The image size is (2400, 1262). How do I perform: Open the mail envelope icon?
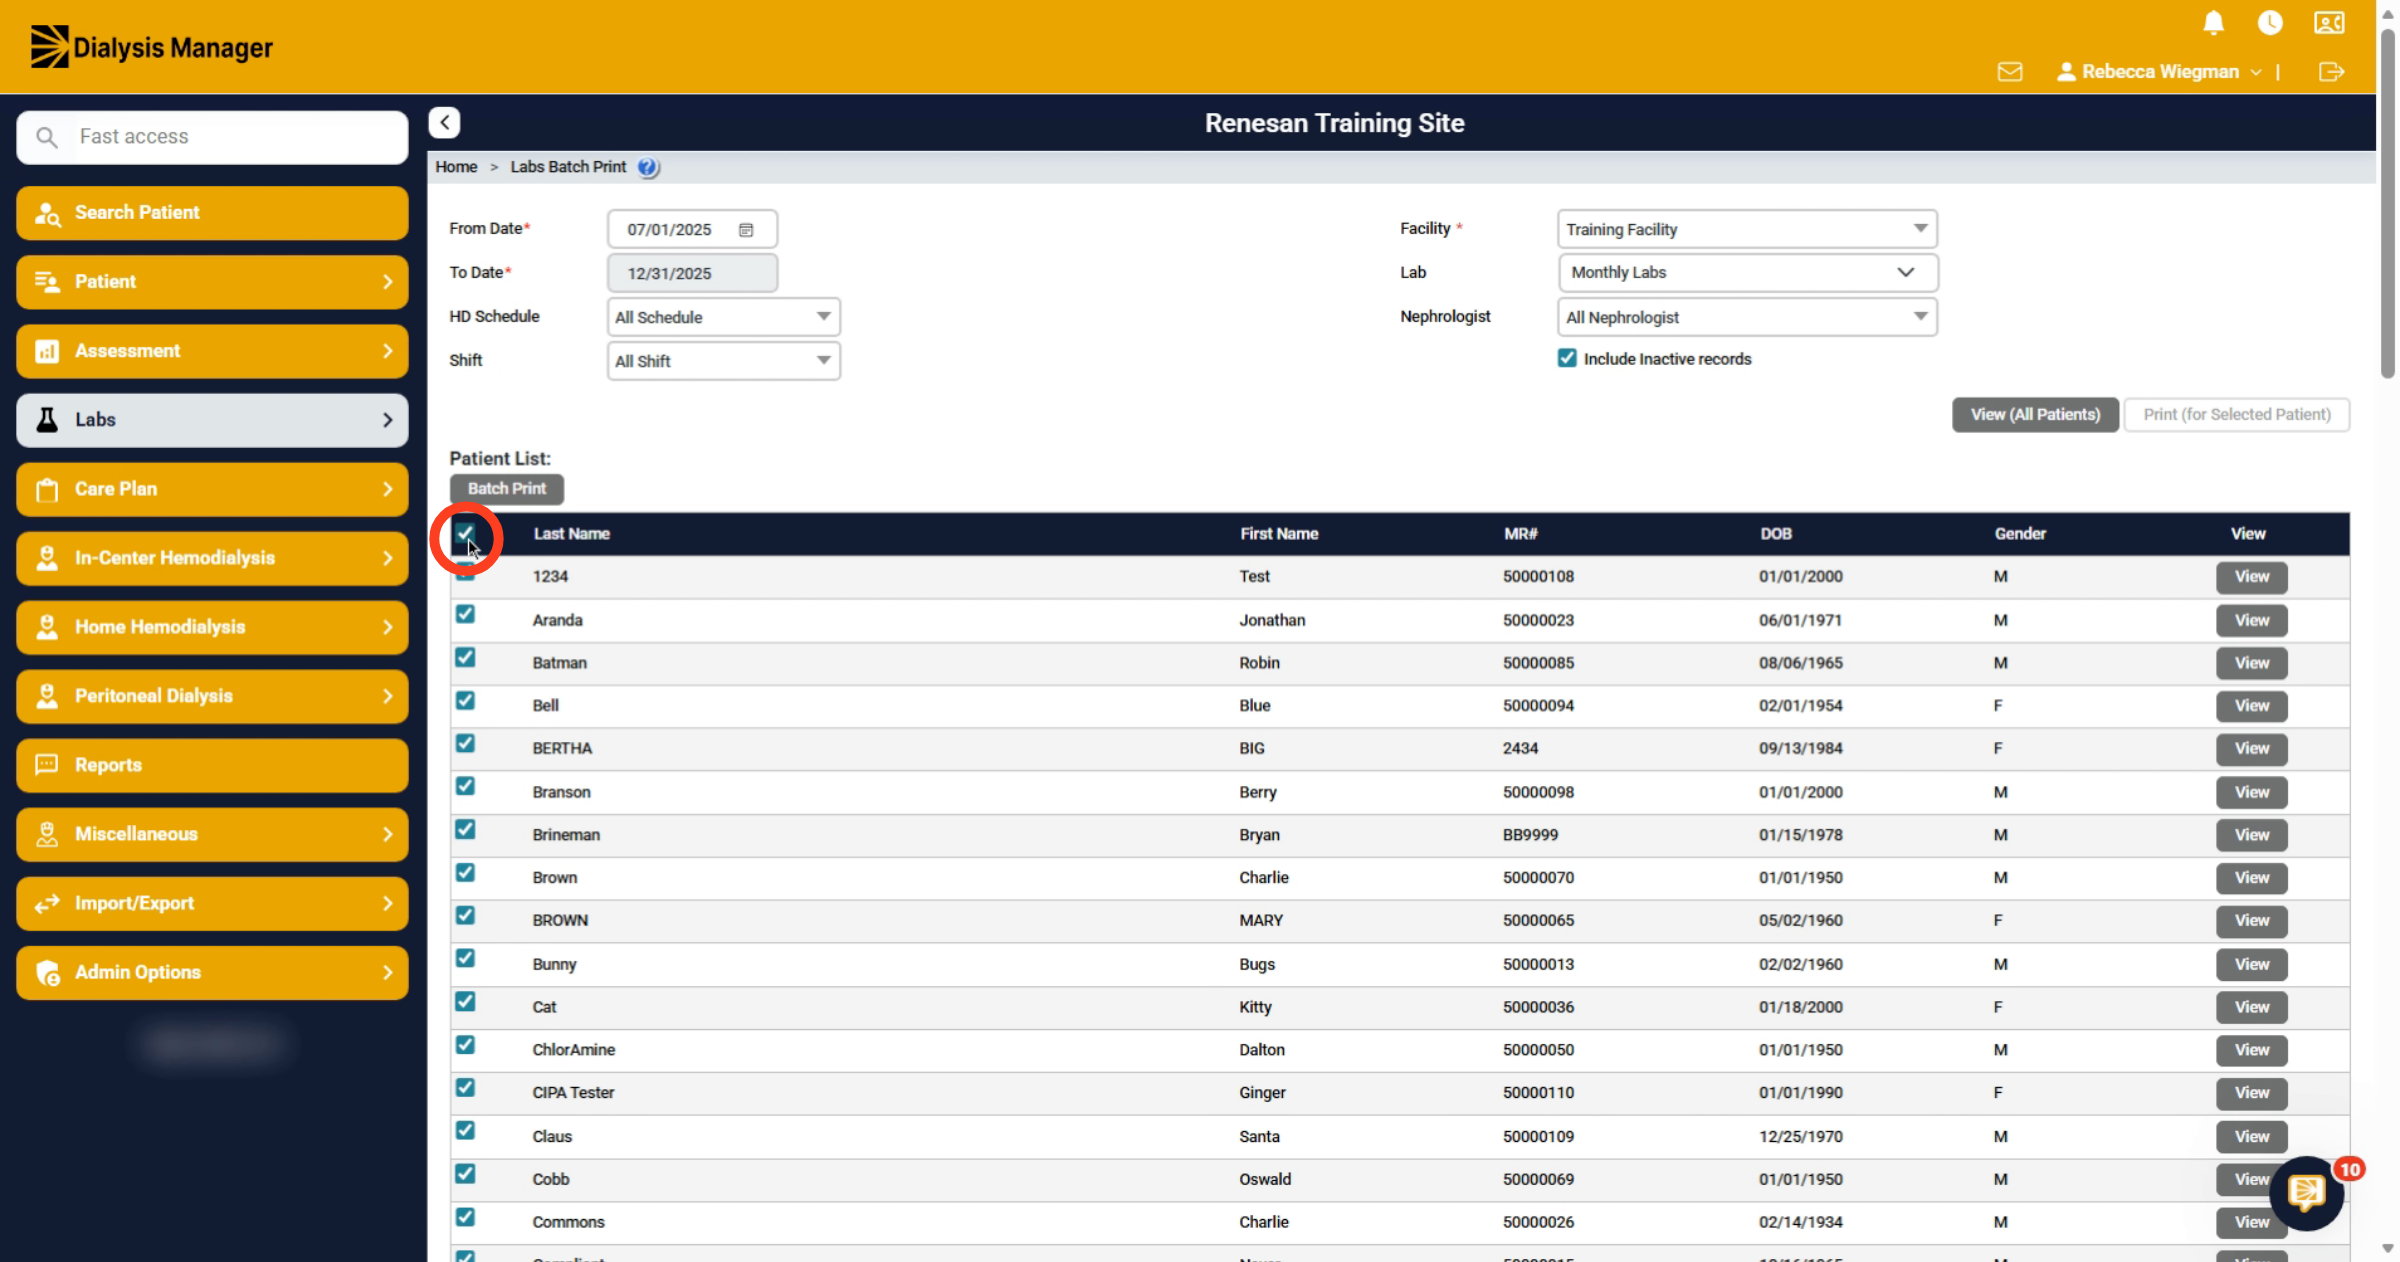point(2010,72)
